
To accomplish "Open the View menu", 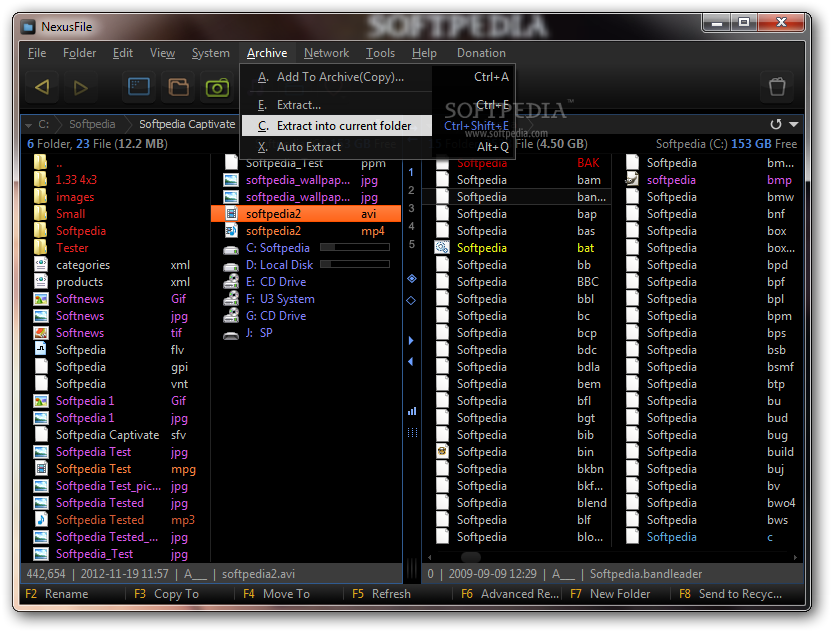I will pyautogui.click(x=162, y=53).
